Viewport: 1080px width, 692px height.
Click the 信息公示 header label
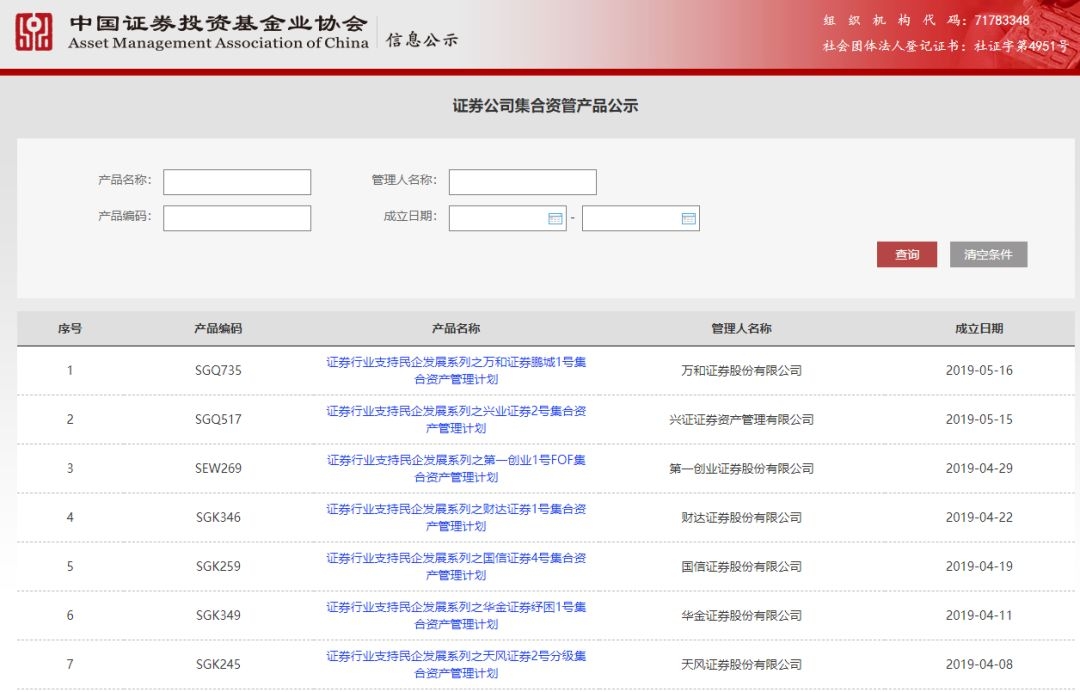click(422, 40)
